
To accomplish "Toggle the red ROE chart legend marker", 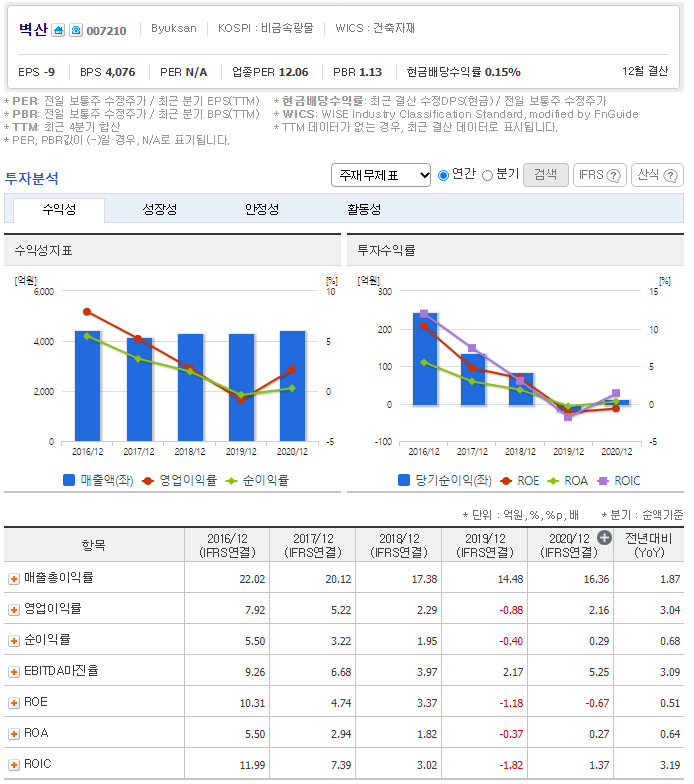I will [506, 481].
